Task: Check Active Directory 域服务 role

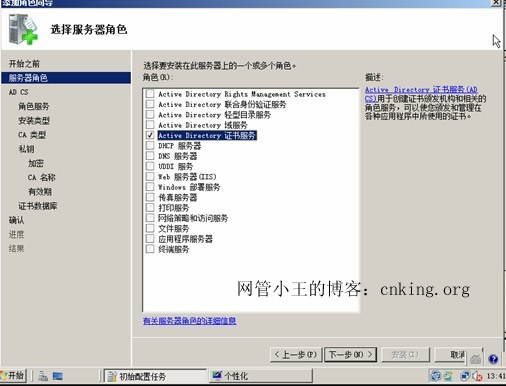Action: tap(150, 125)
